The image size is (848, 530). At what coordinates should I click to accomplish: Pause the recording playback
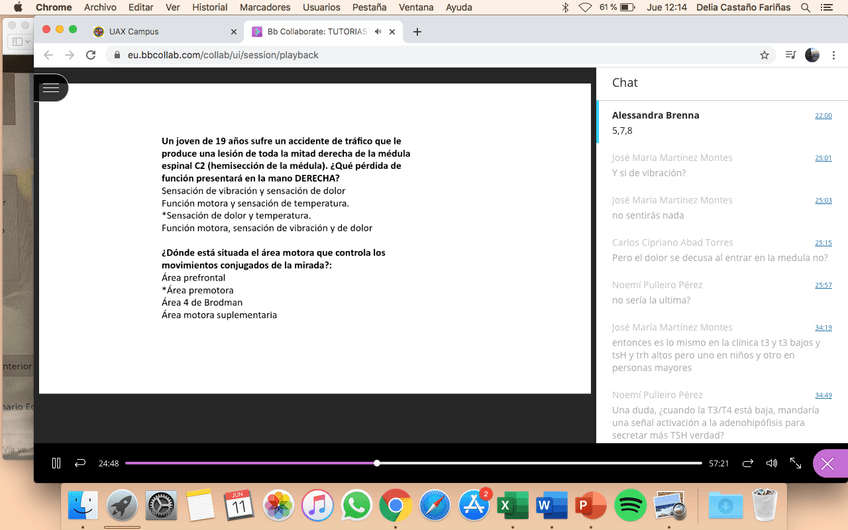(x=56, y=463)
